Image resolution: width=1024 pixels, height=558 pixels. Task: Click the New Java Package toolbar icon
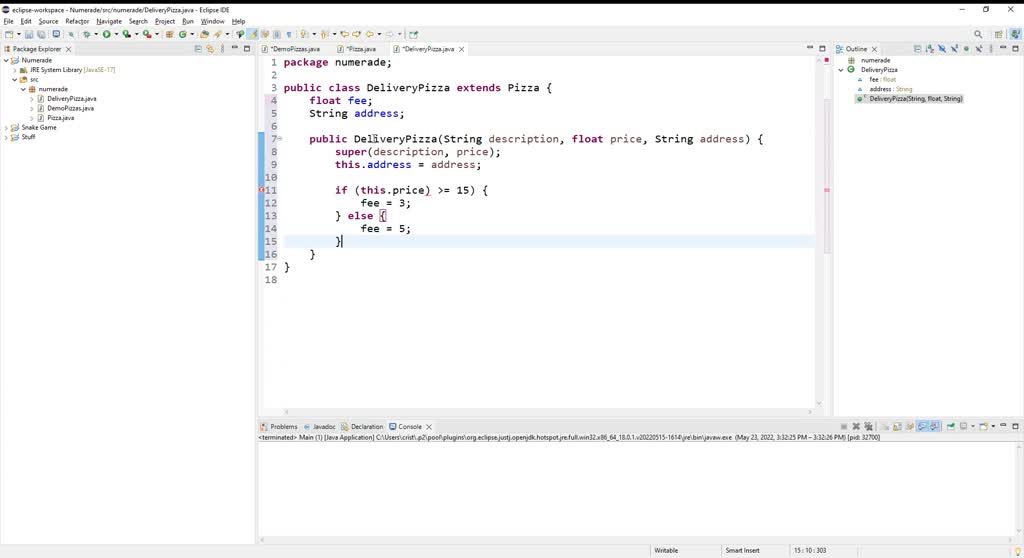click(x=169, y=34)
